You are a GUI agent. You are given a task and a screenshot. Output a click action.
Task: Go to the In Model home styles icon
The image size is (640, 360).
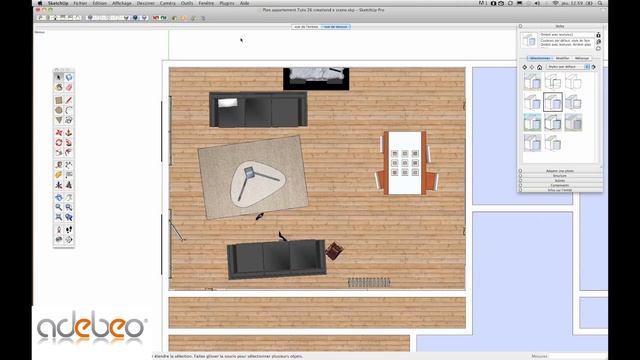(539, 67)
